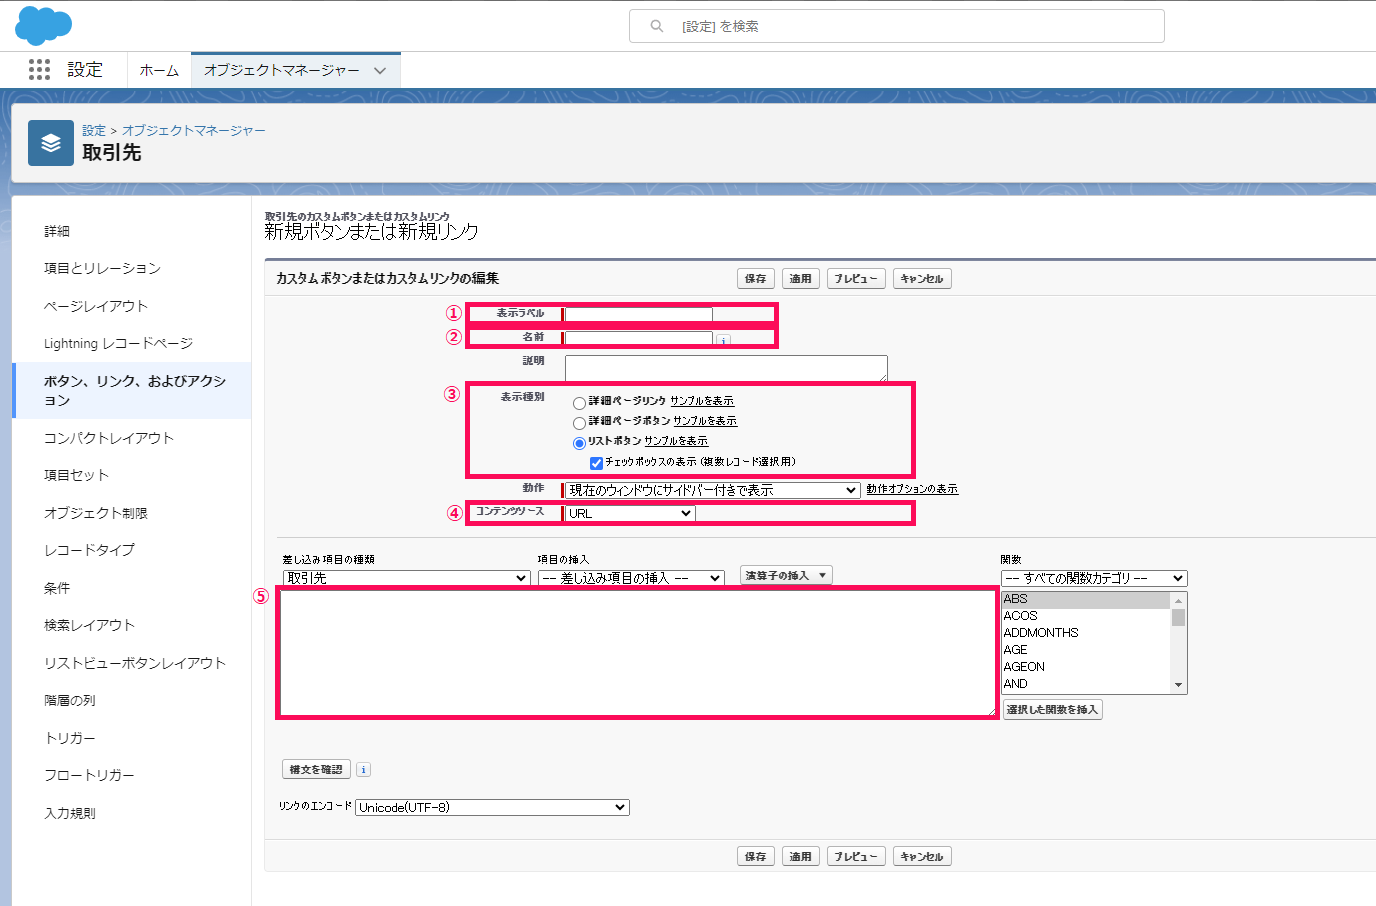Open サンプルを表示 link for リストボタン
The width and height of the screenshot is (1376, 906).
pyautogui.click(x=676, y=441)
